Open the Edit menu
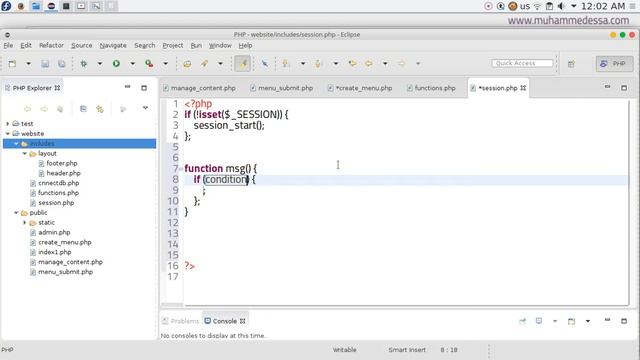640x360 pixels. pyautogui.click(x=26, y=45)
